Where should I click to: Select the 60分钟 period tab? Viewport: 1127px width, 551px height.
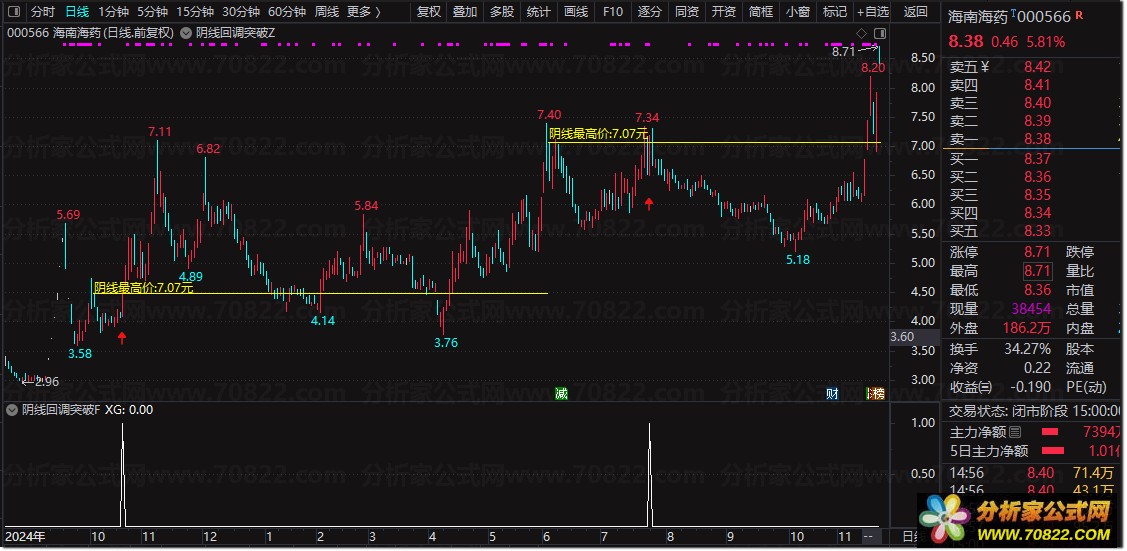click(287, 11)
